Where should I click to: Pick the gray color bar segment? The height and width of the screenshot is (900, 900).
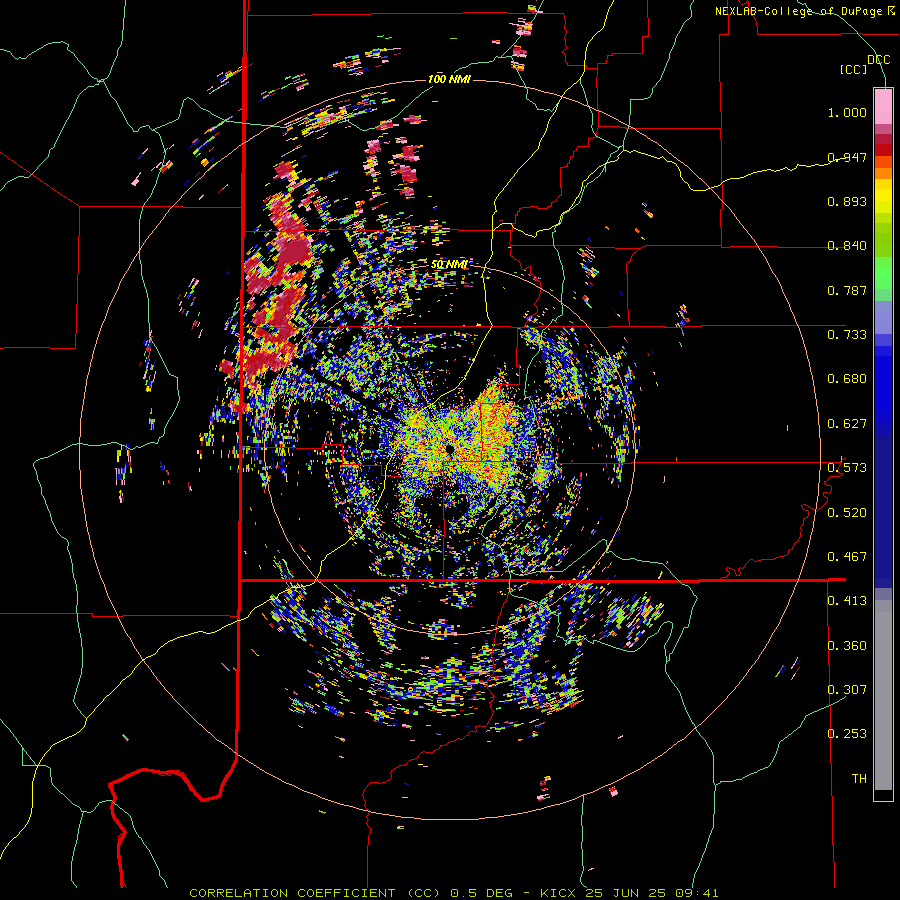(x=883, y=695)
